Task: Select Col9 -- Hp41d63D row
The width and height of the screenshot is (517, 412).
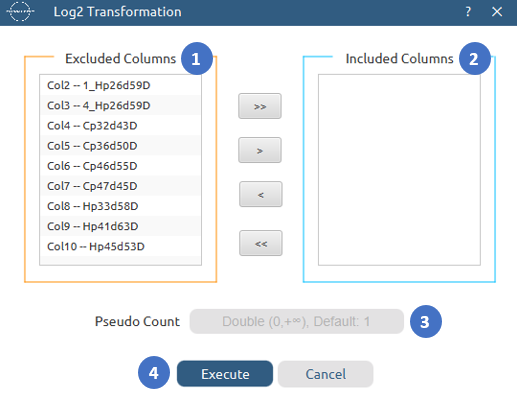Action: (120, 226)
